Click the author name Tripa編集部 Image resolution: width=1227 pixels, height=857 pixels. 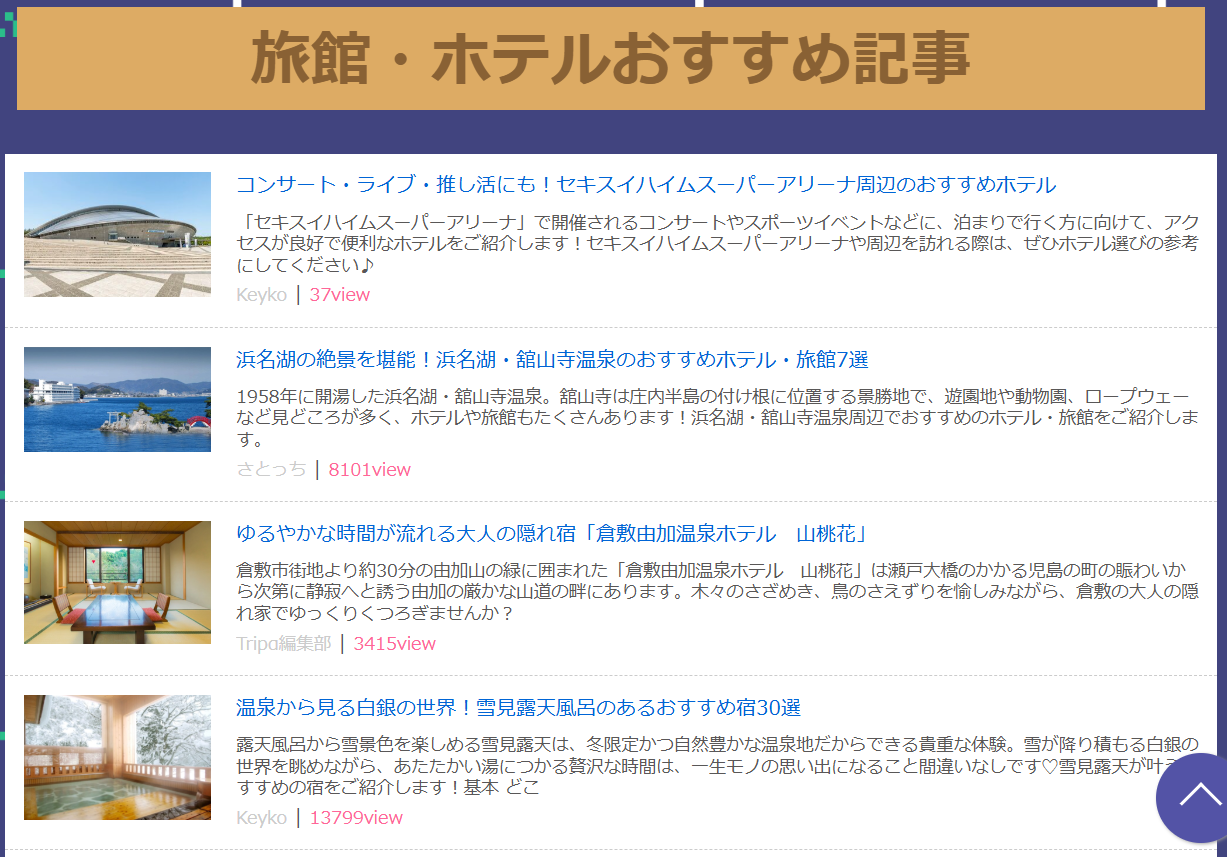pyautogui.click(x=283, y=643)
